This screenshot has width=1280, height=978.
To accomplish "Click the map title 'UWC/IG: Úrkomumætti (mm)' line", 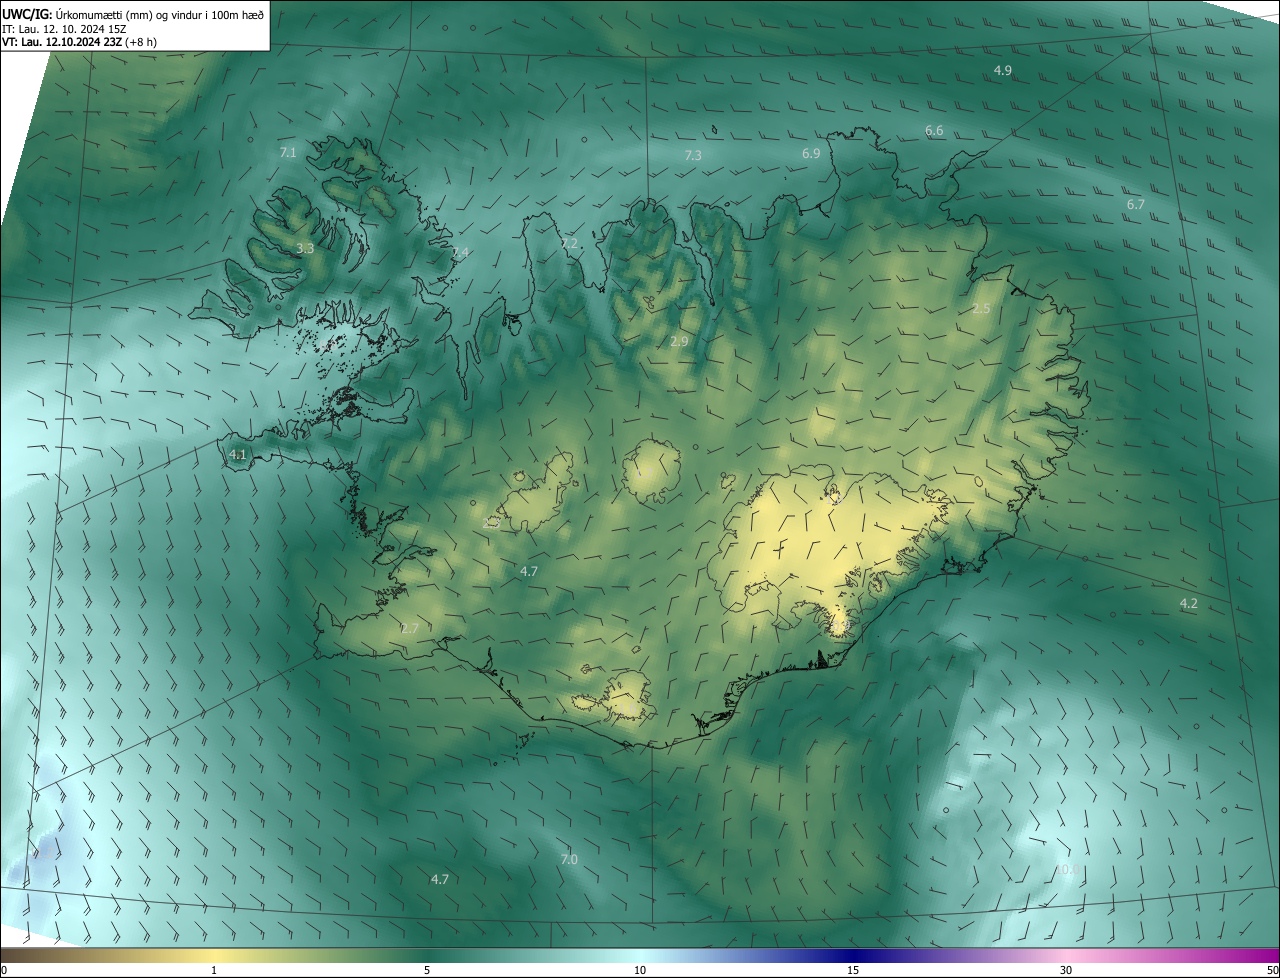I will click(135, 14).
